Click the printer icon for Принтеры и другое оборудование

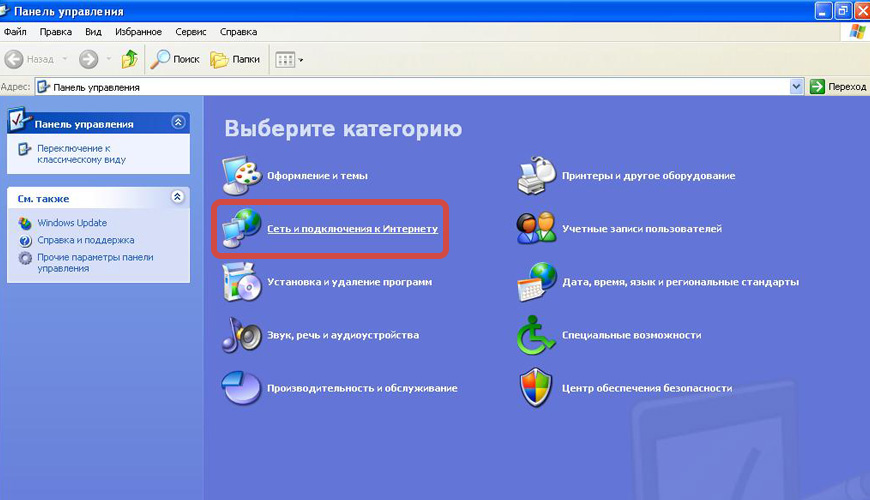[537, 176]
